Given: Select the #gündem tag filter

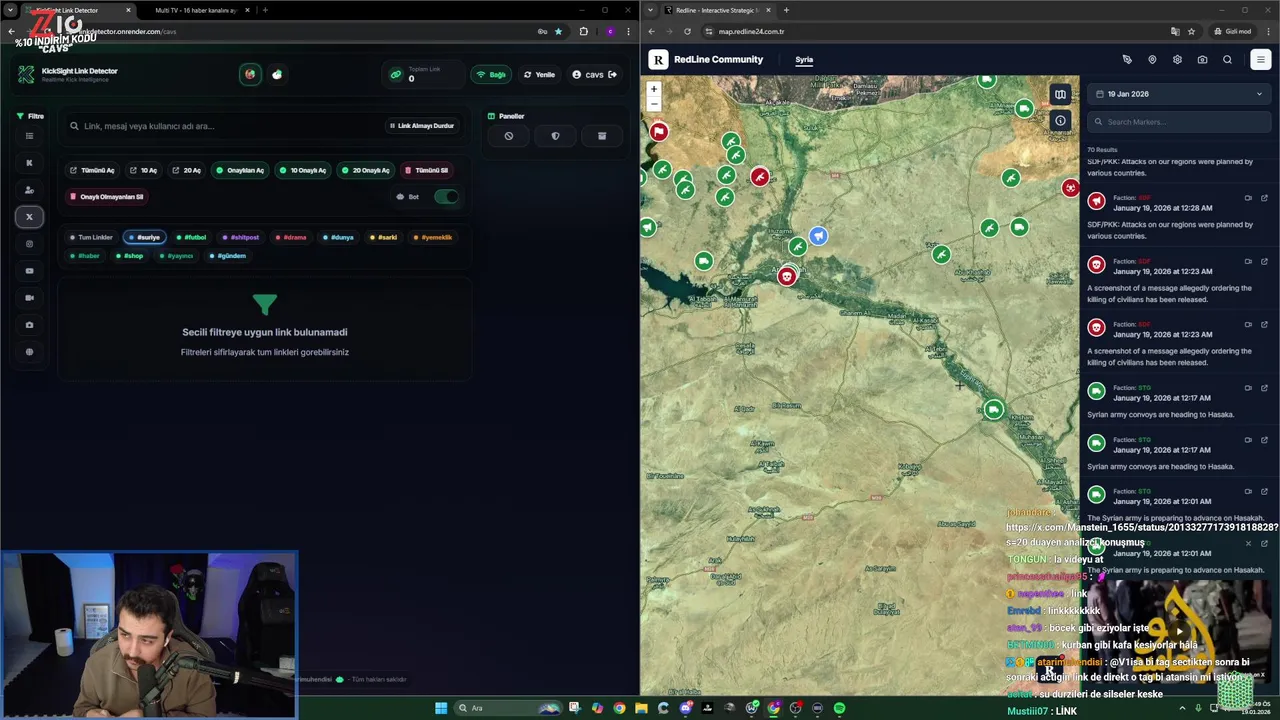Looking at the screenshot, I should tap(228, 256).
